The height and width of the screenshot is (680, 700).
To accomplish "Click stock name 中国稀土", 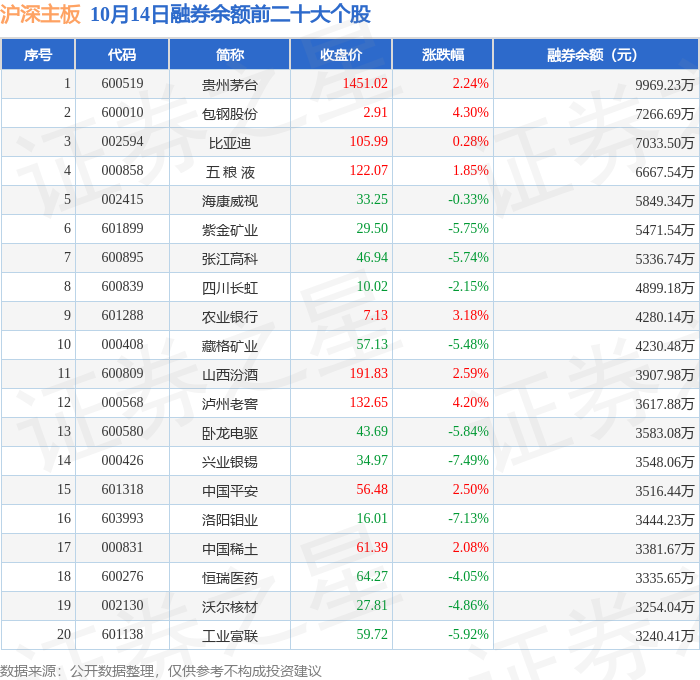I will tap(229, 549).
